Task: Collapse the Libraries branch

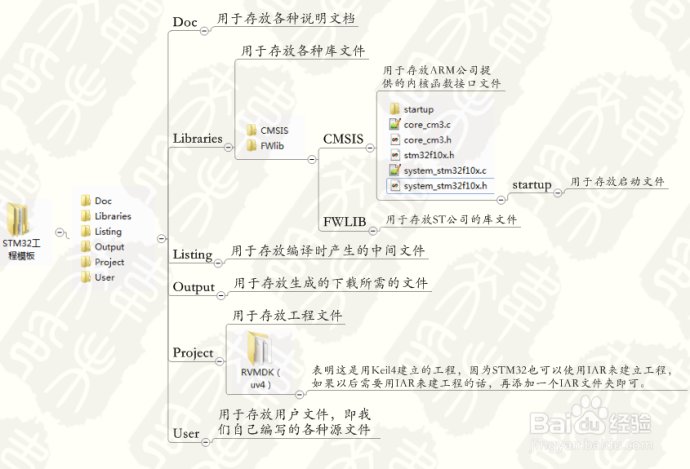Action: (x=228, y=148)
